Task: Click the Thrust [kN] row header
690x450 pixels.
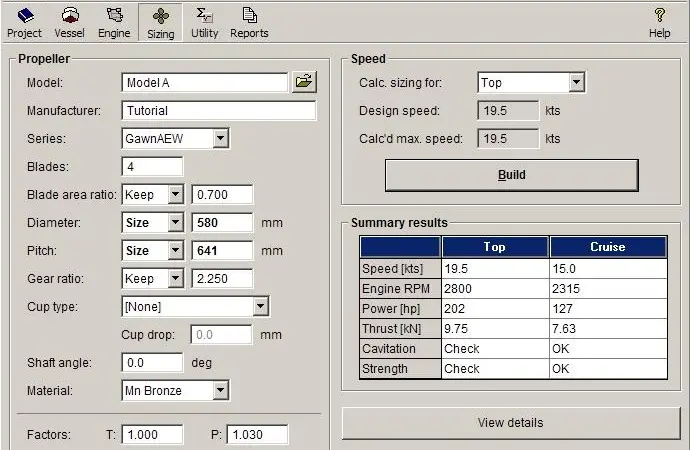Action: point(400,329)
